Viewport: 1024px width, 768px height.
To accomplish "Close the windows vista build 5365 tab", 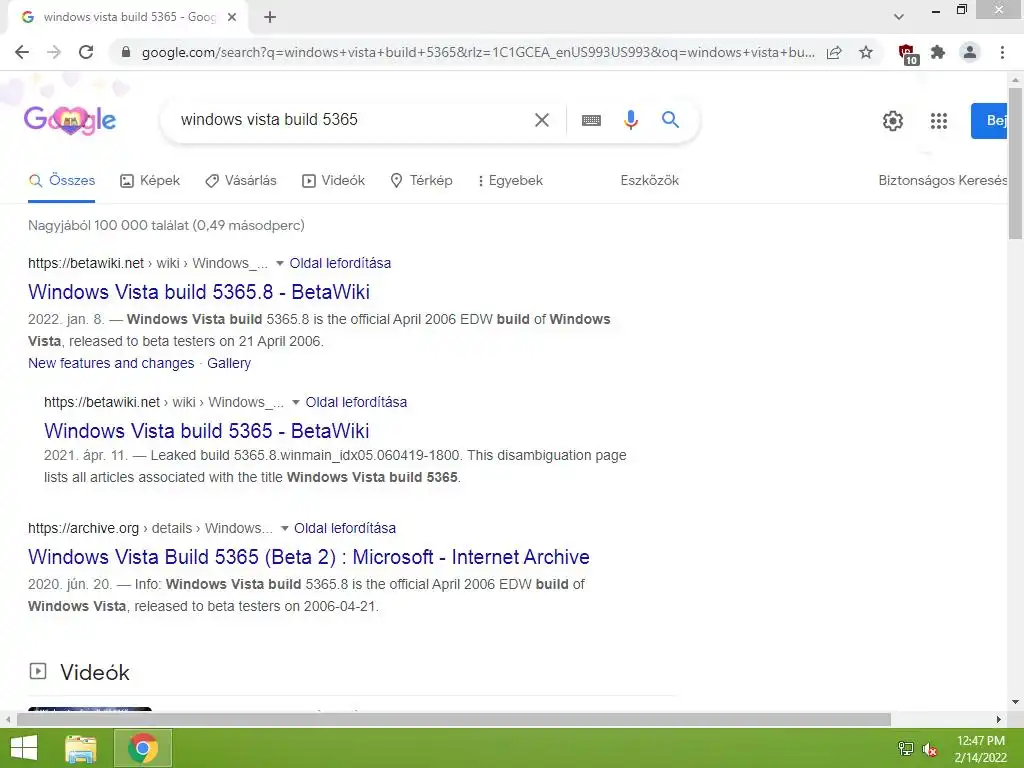I will pyautogui.click(x=232, y=18).
